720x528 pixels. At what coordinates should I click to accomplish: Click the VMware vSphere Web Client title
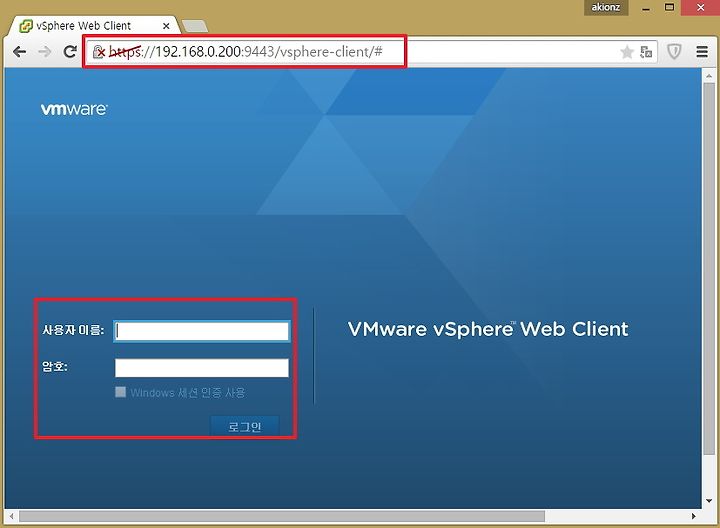pyautogui.click(x=488, y=329)
